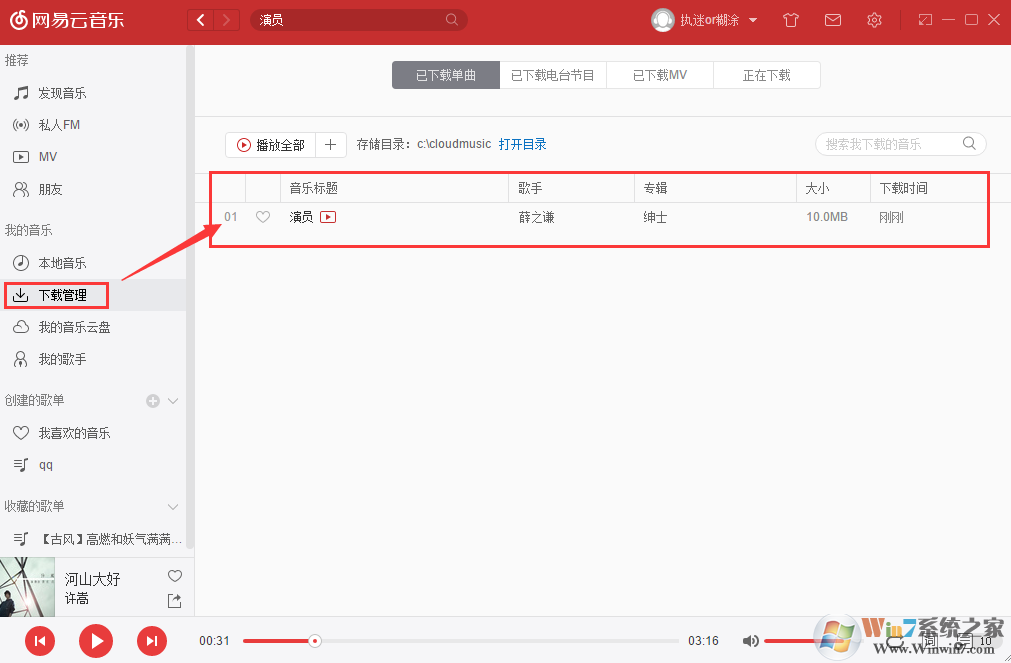Switch to the 正在下载 tab
The width and height of the screenshot is (1011, 663).
766,74
